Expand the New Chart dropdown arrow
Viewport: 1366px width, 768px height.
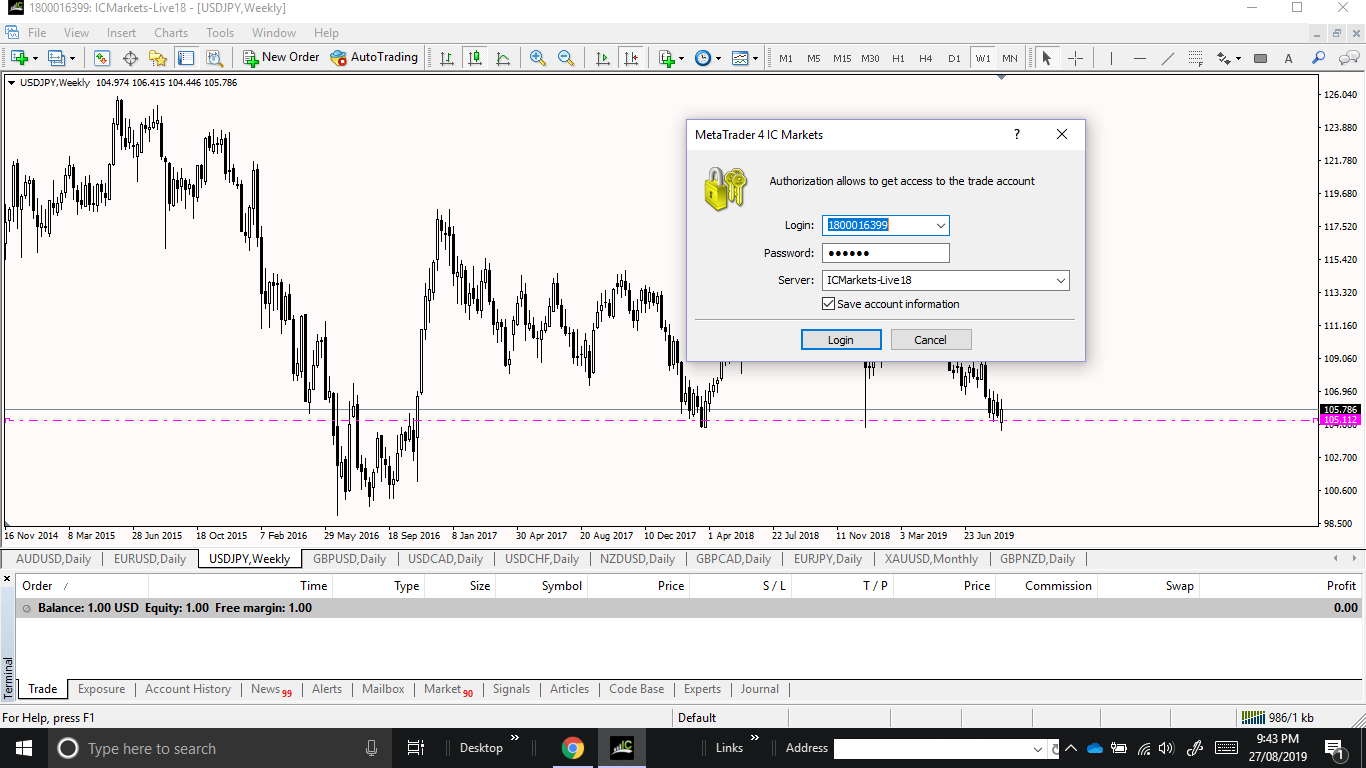click(35, 58)
